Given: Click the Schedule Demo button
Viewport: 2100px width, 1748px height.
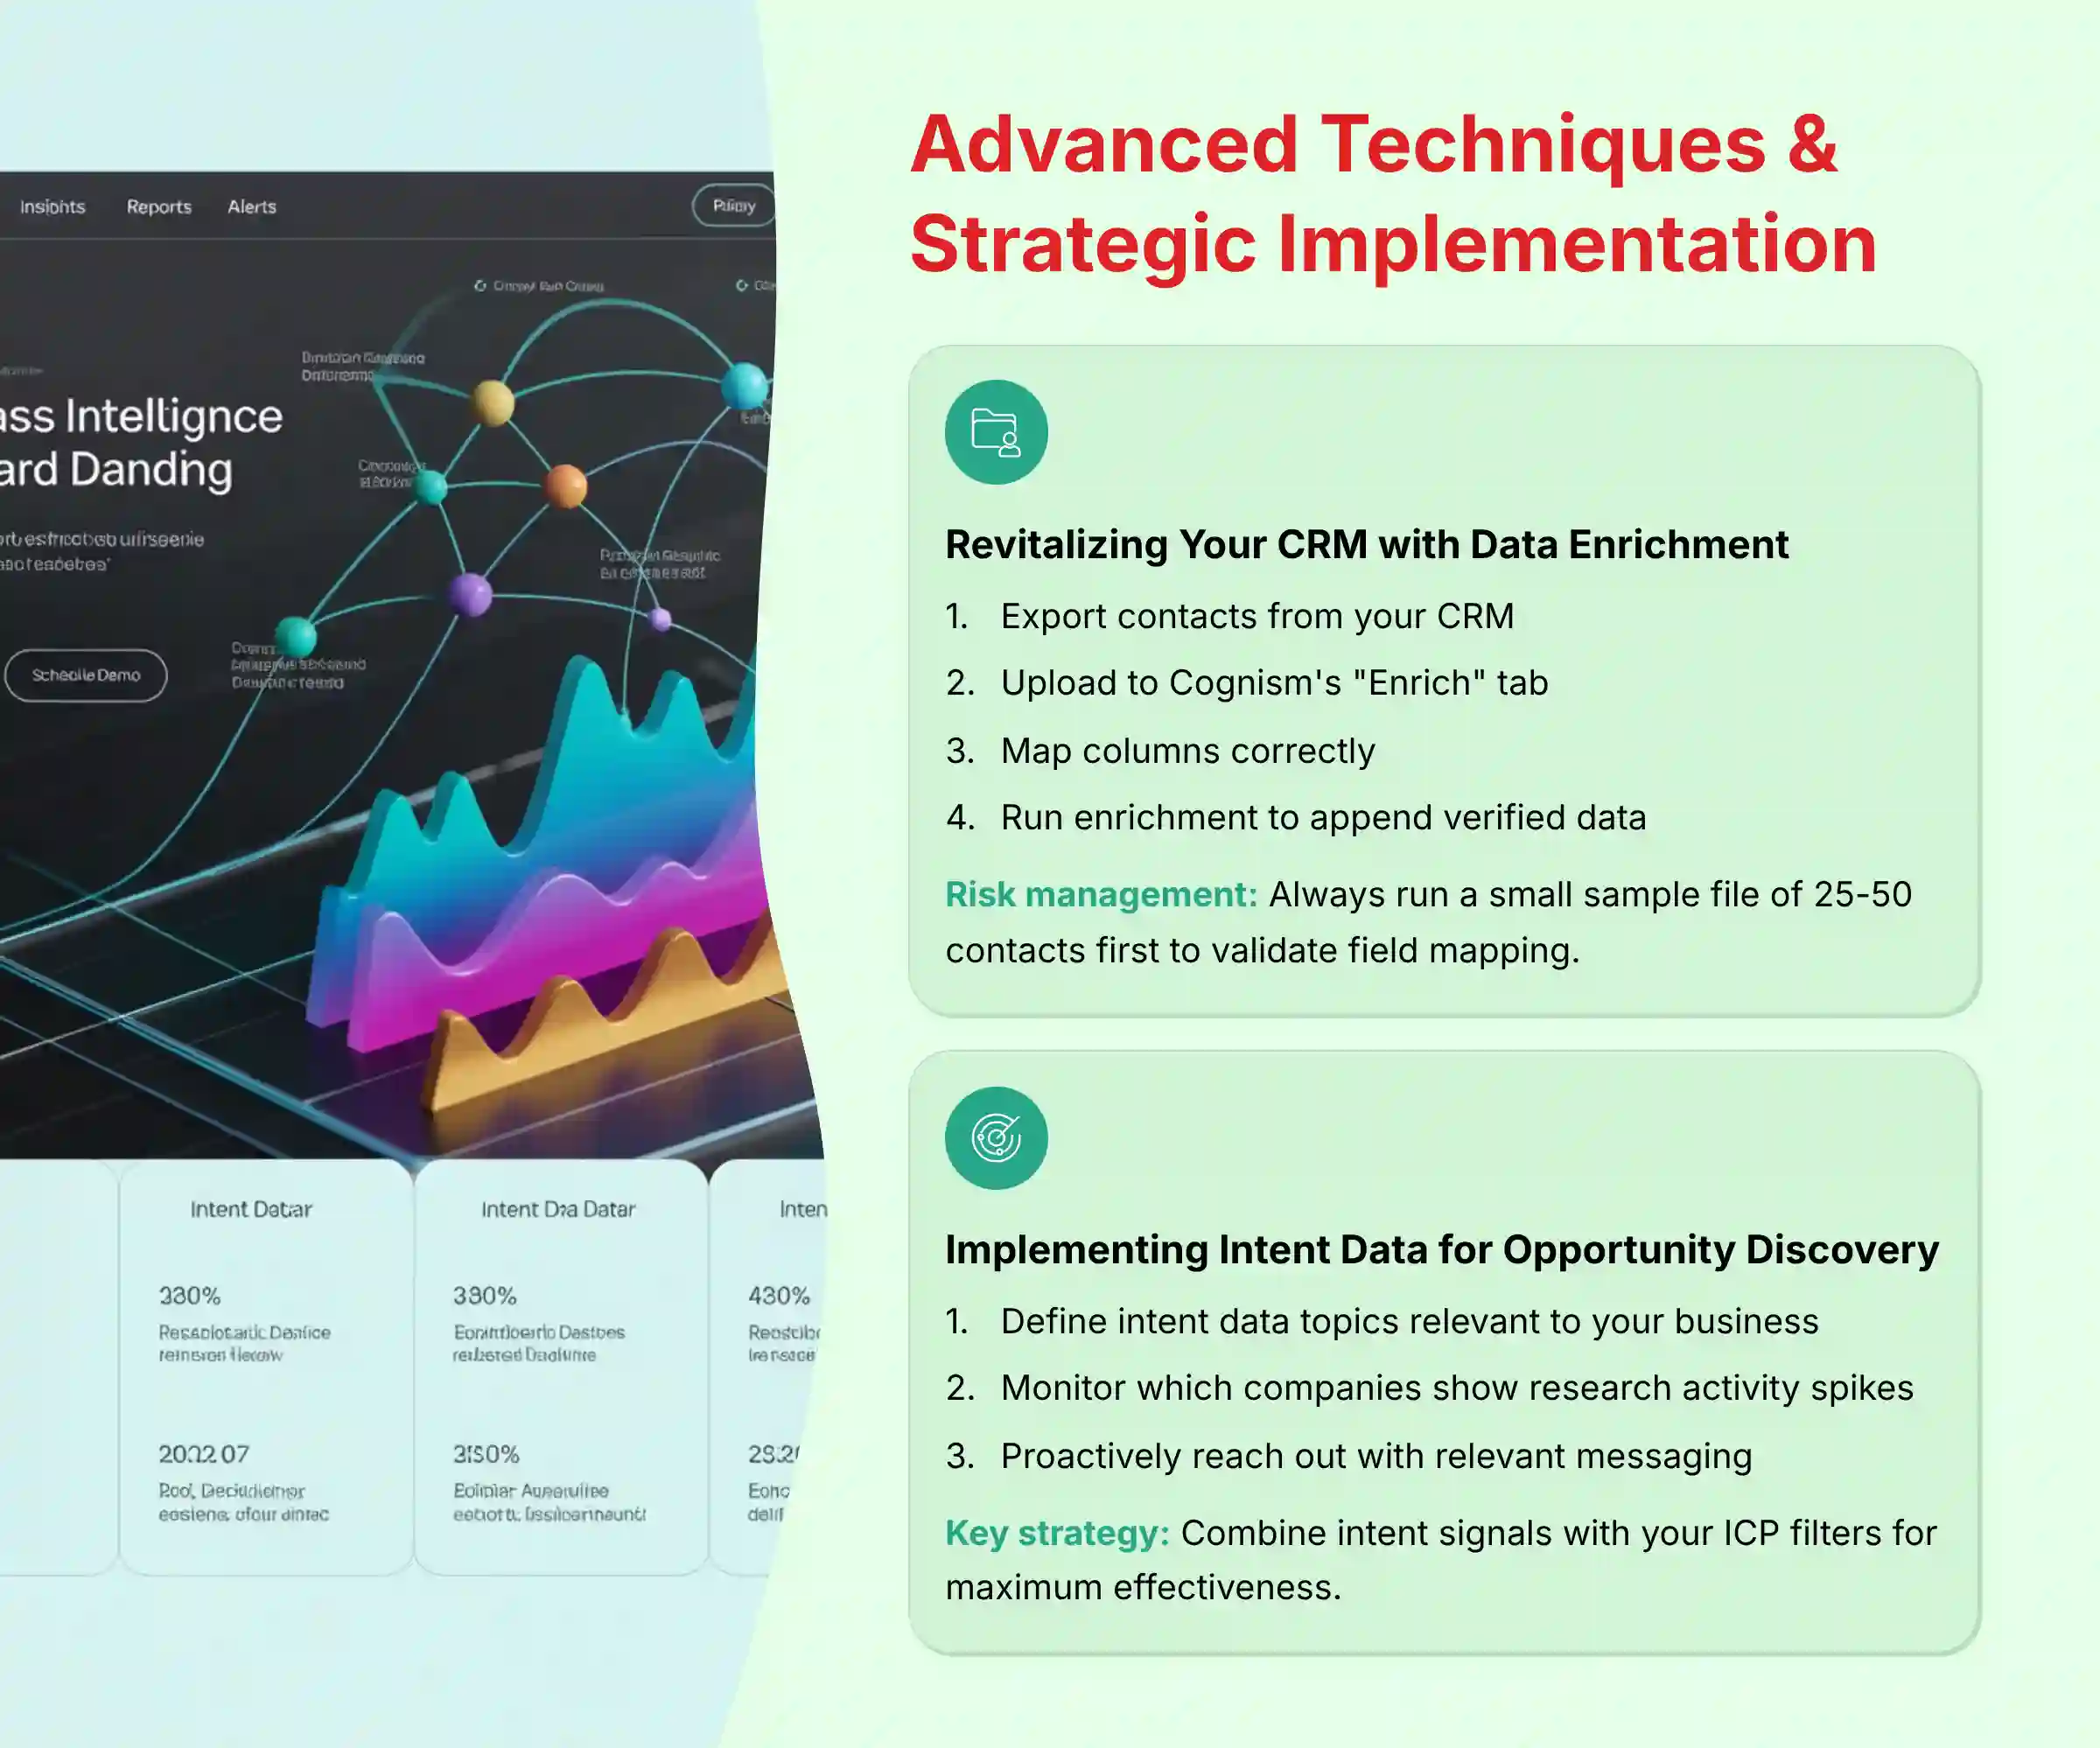Looking at the screenshot, I should (x=86, y=675).
